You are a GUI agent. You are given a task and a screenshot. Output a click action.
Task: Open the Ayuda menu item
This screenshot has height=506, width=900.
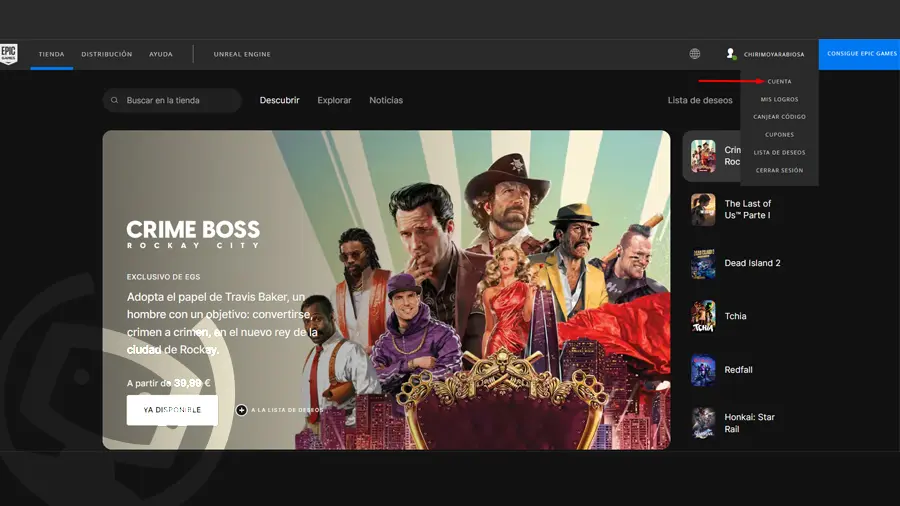click(161, 54)
